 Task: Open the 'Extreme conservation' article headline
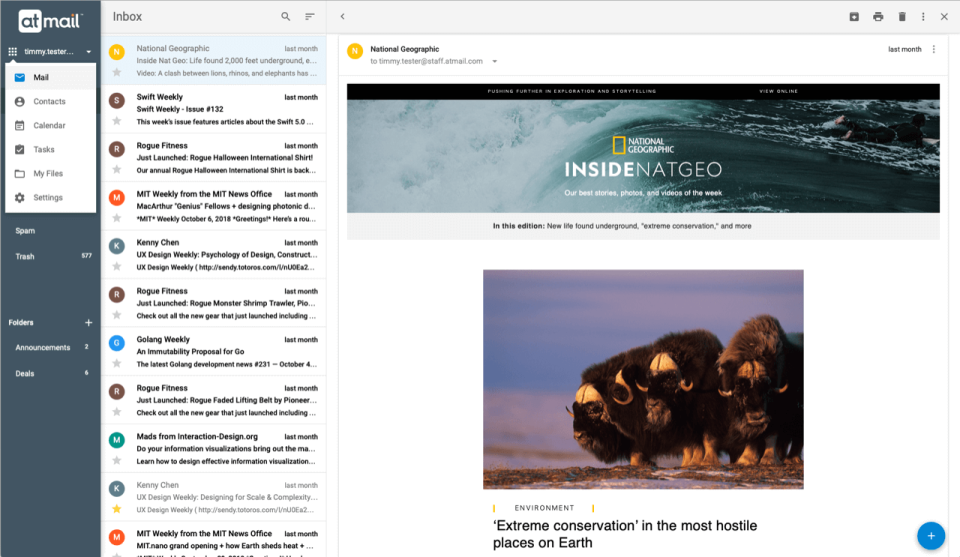[x=624, y=534]
